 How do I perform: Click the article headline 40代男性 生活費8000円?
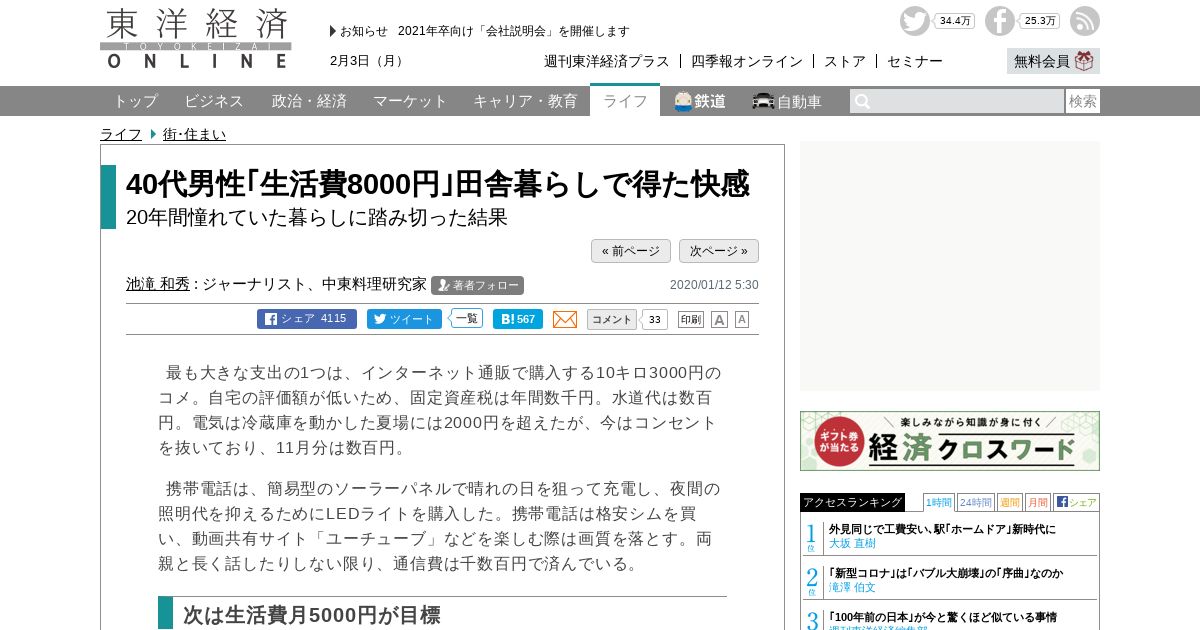[437, 184]
